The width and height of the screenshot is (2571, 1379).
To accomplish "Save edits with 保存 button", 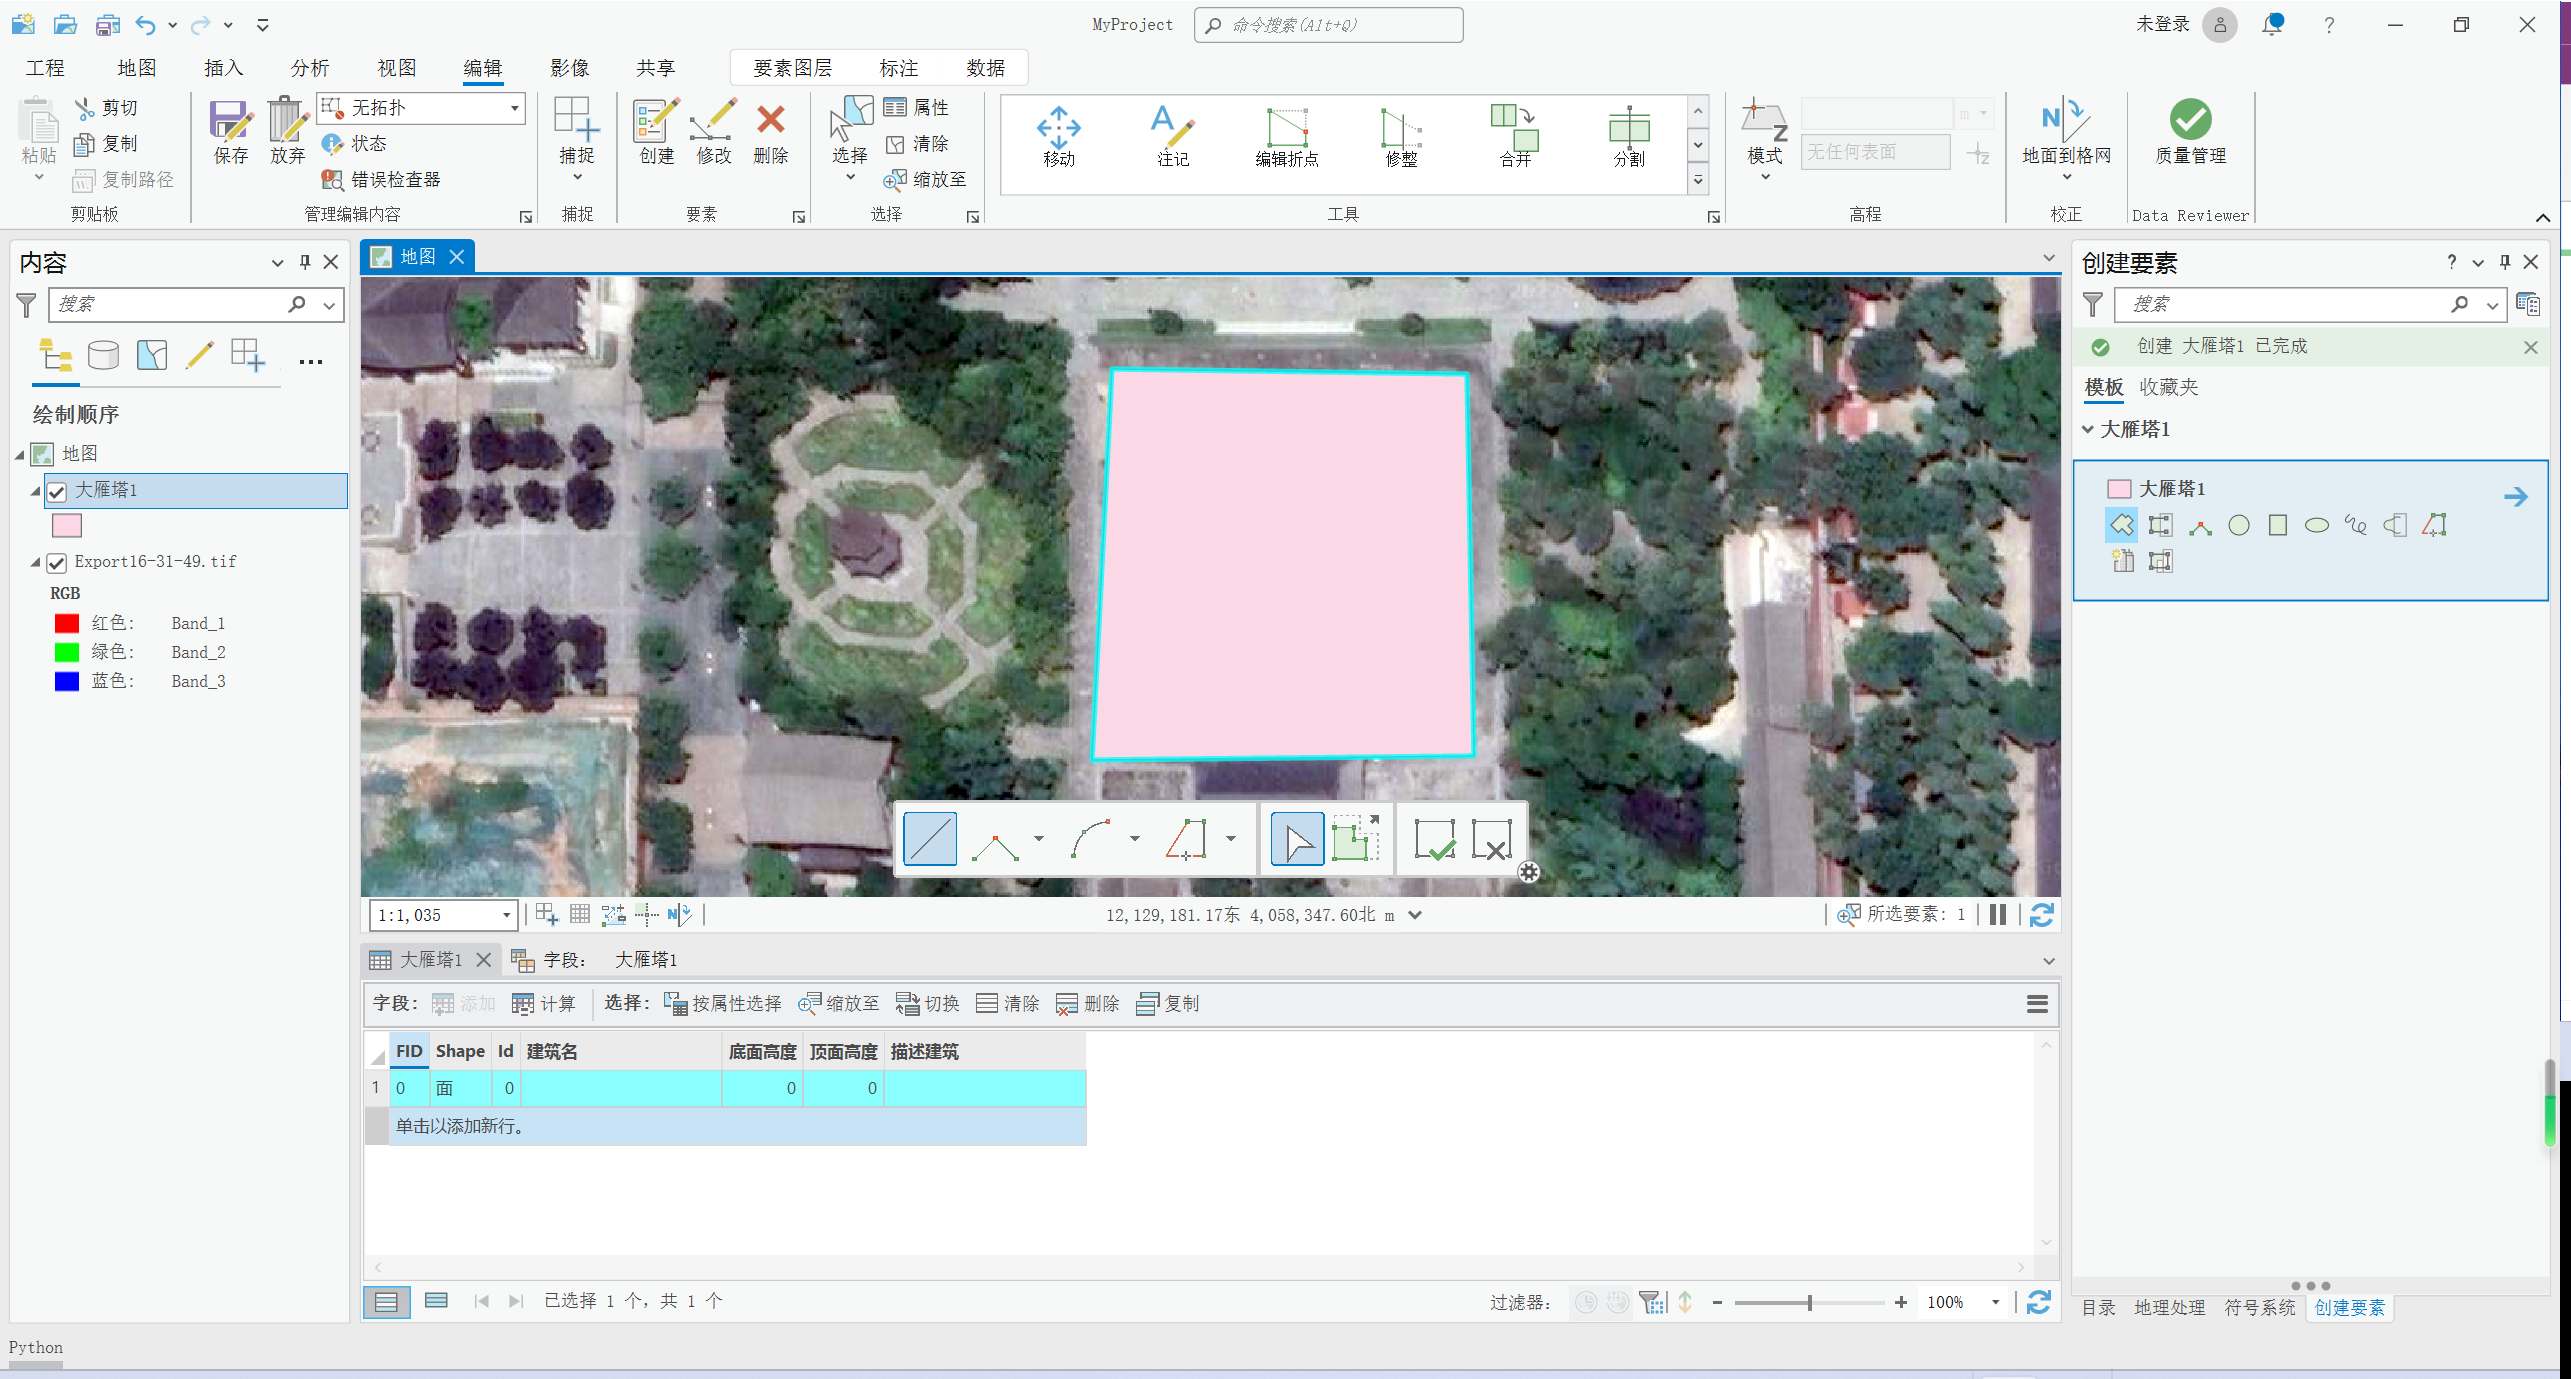I will point(231,131).
